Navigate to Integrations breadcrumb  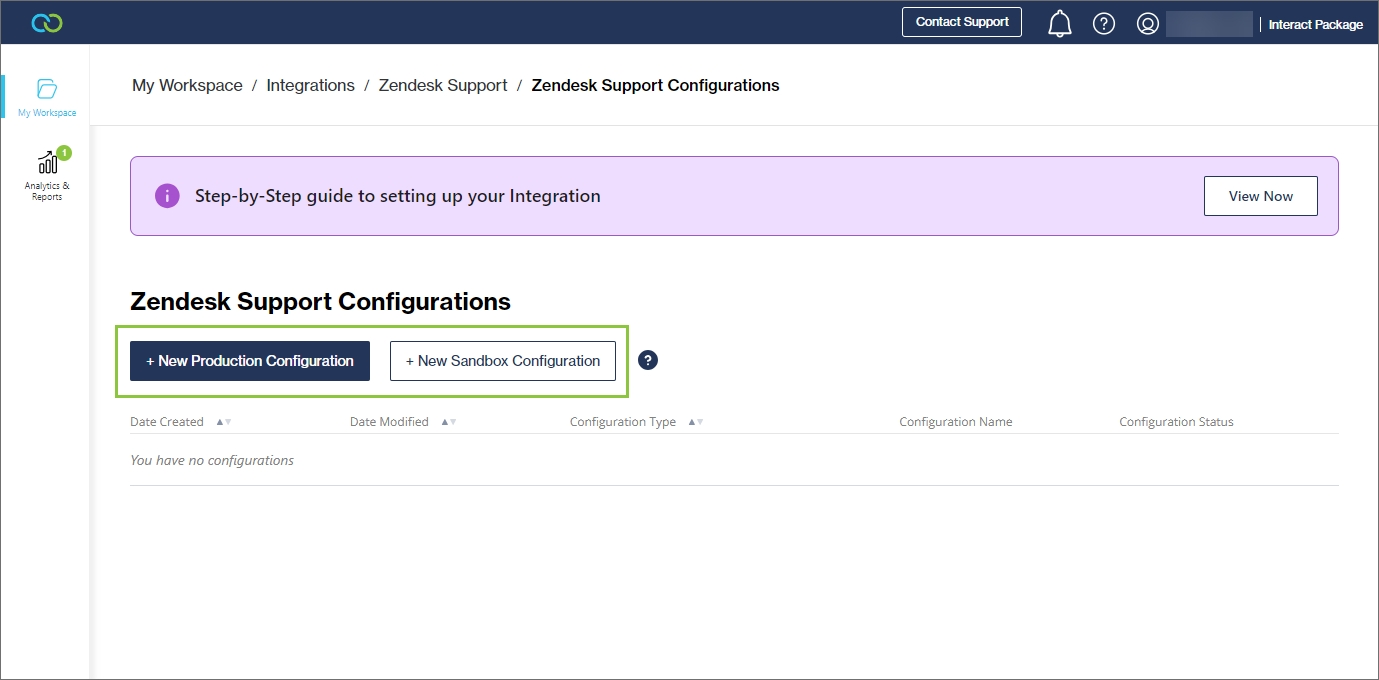(310, 86)
